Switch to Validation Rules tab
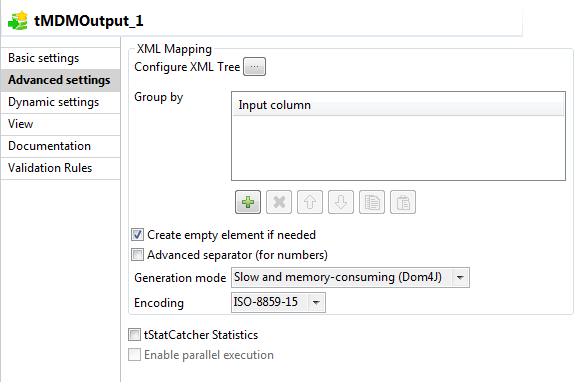The height and width of the screenshot is (382, 576). coord(60,168)
